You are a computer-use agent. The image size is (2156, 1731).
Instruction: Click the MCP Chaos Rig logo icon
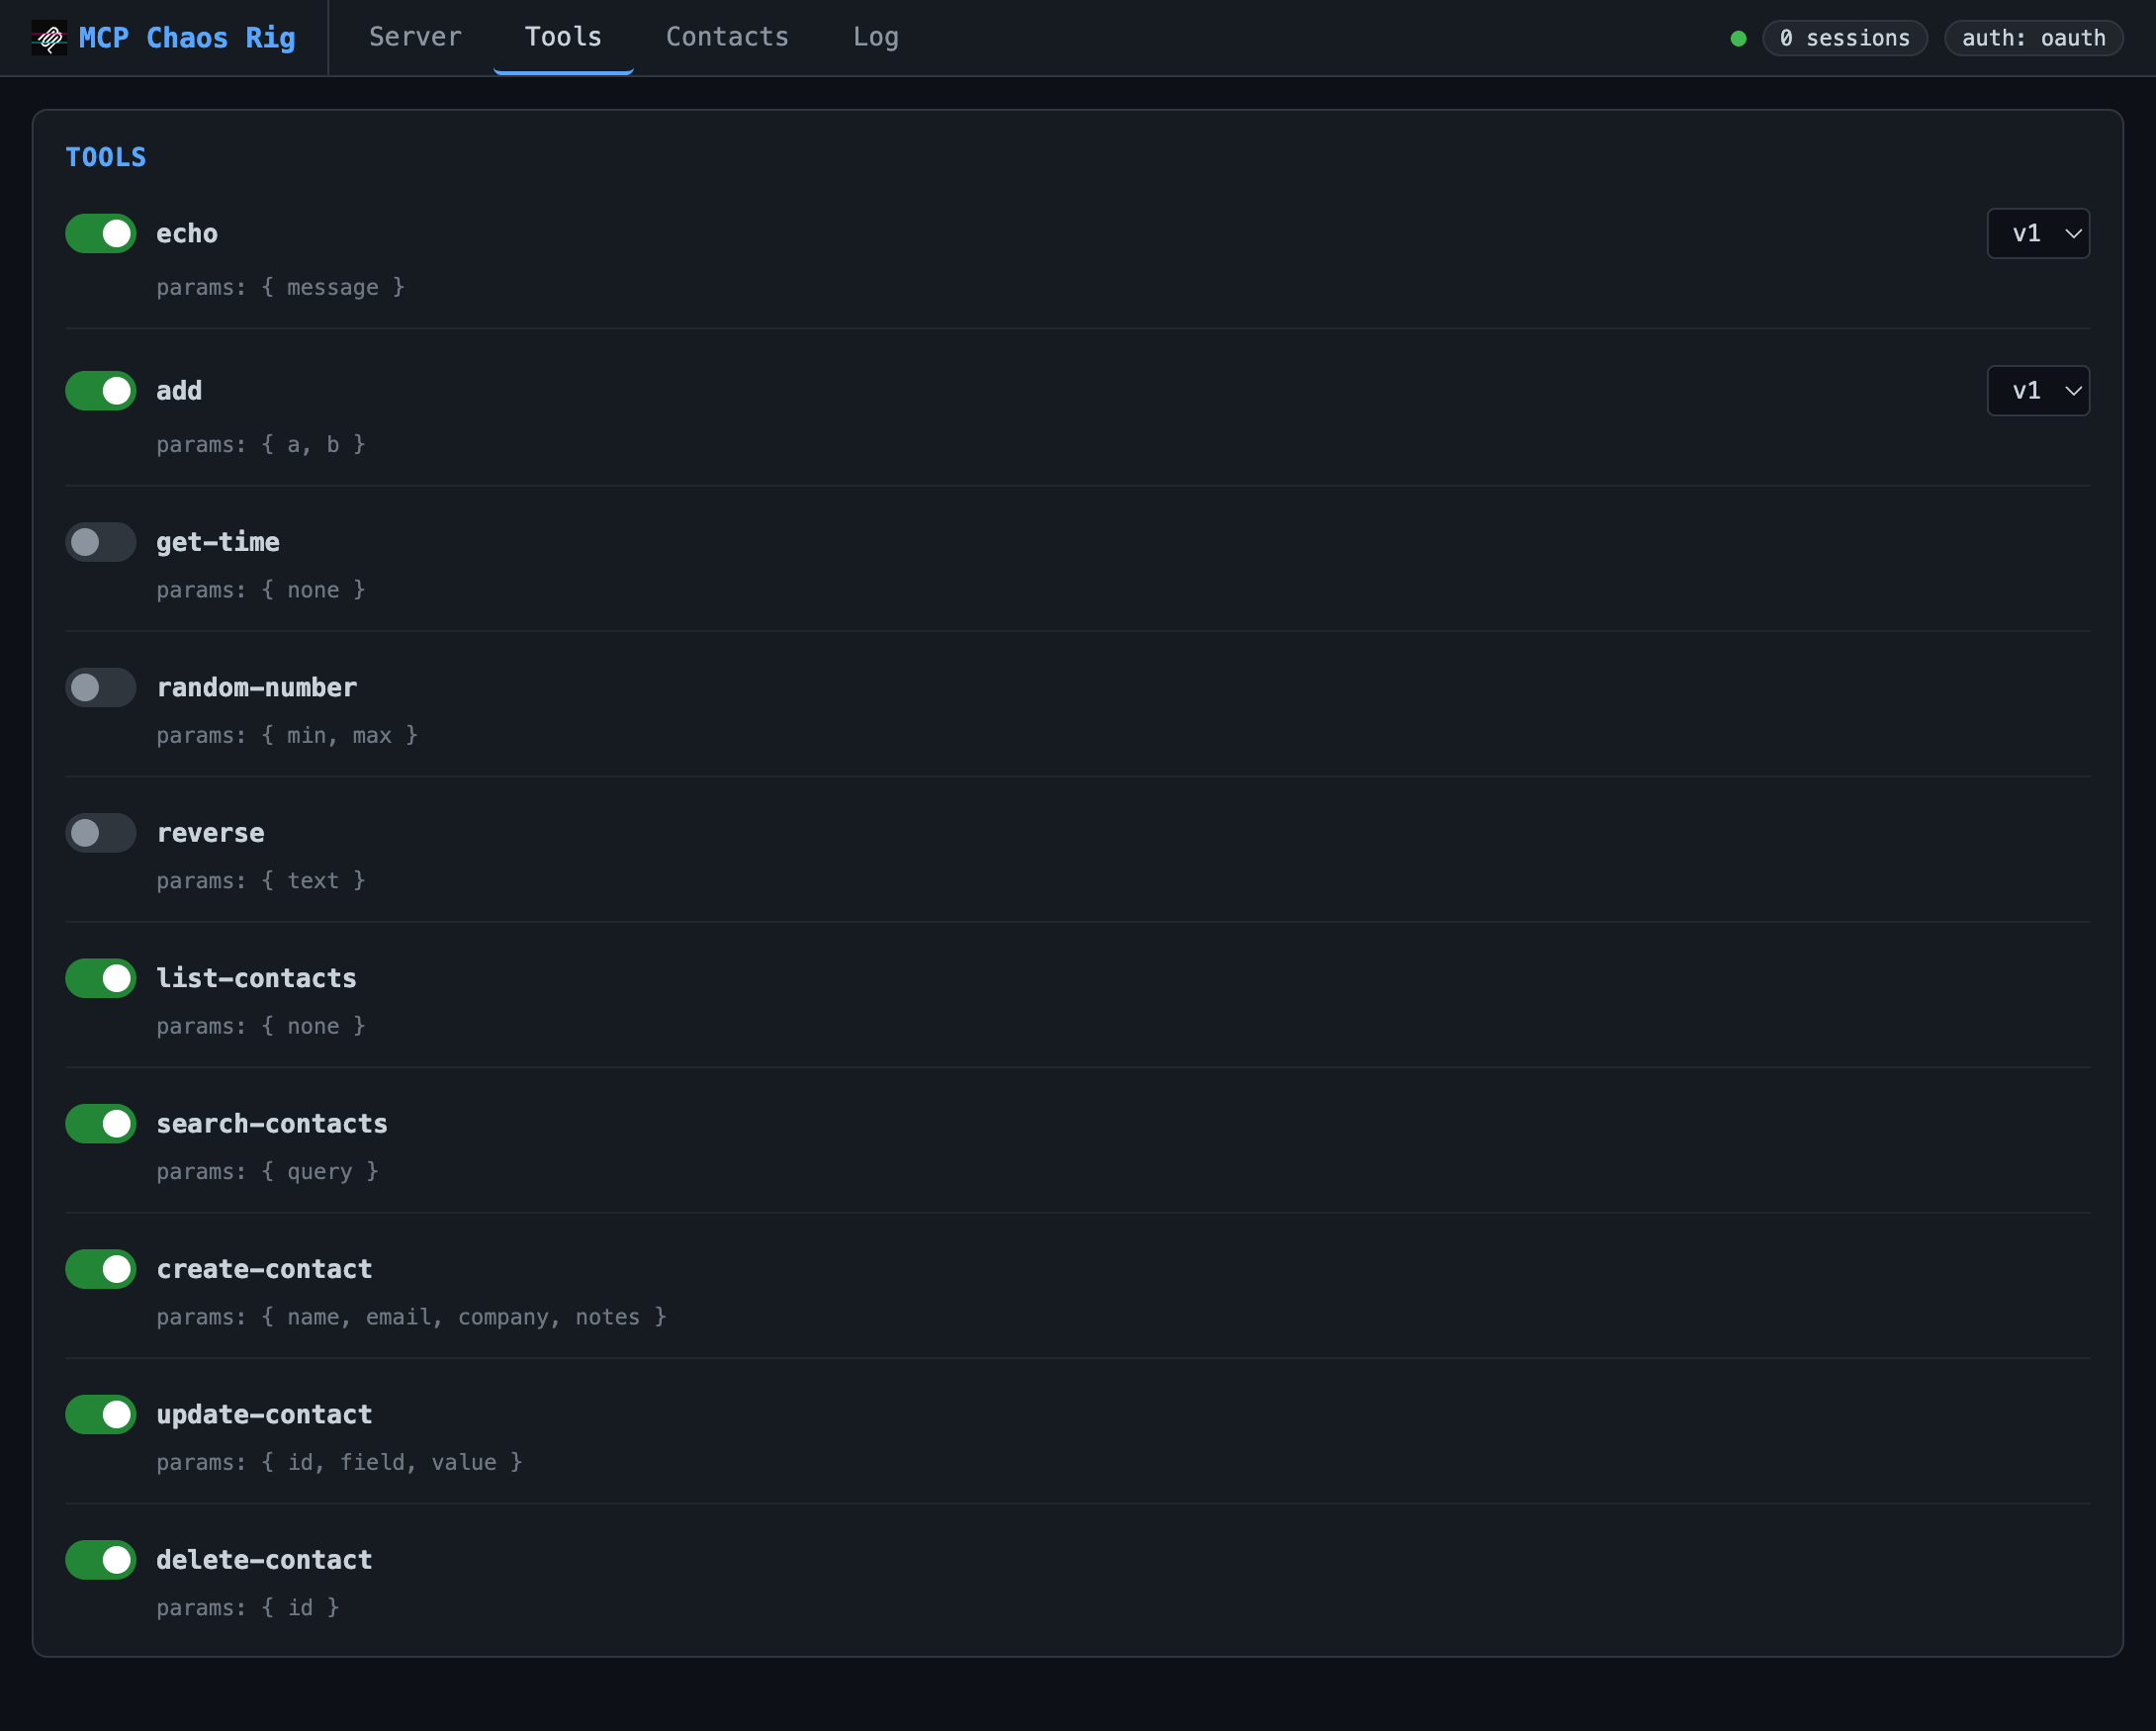48,37
